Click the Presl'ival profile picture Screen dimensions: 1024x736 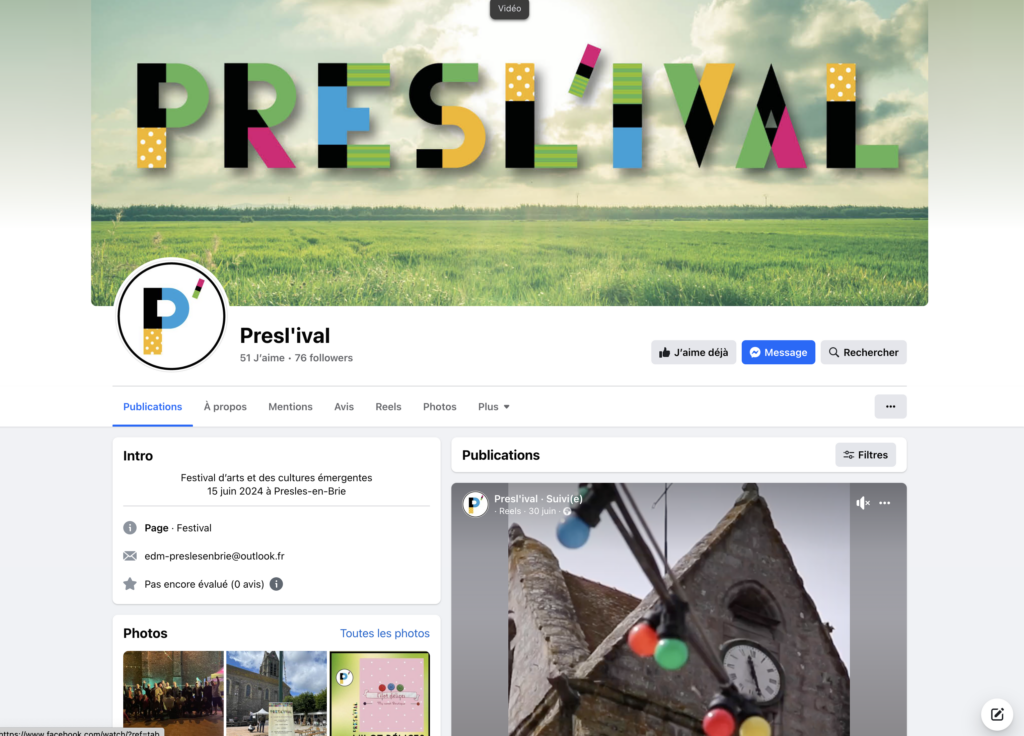click(171, 316)
